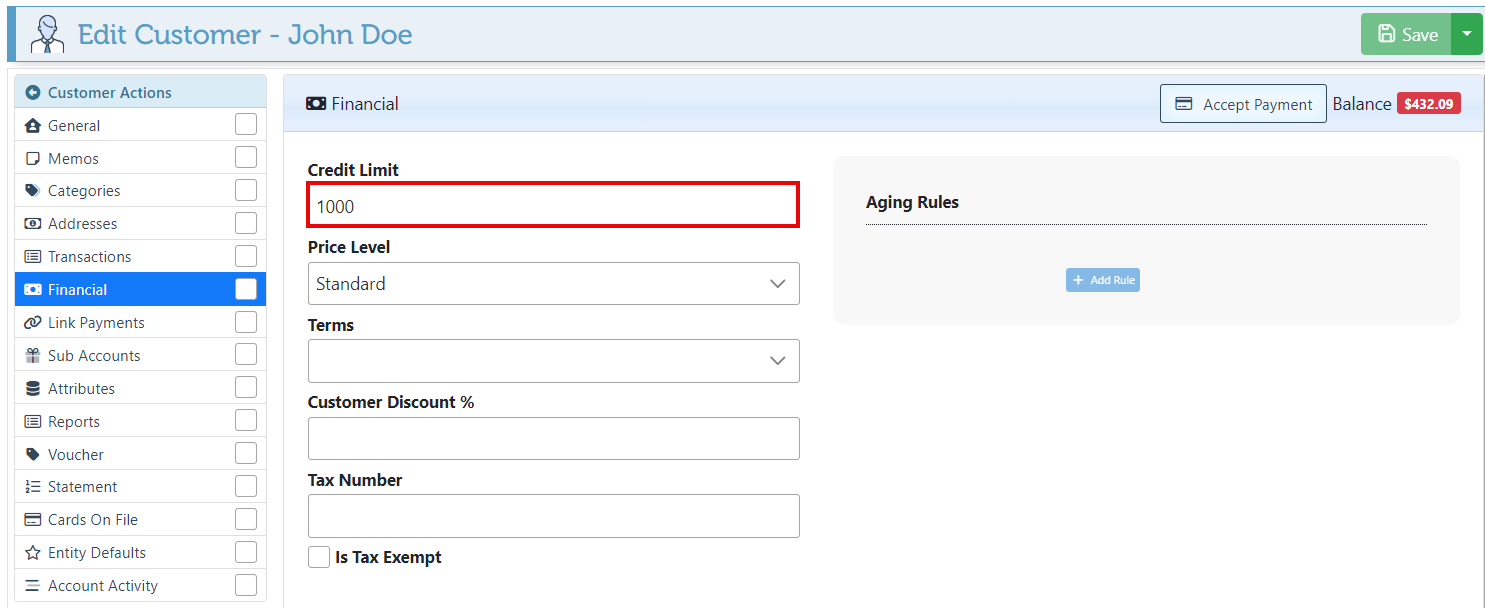Check the Is Tax Exempt checkbox

319,557
